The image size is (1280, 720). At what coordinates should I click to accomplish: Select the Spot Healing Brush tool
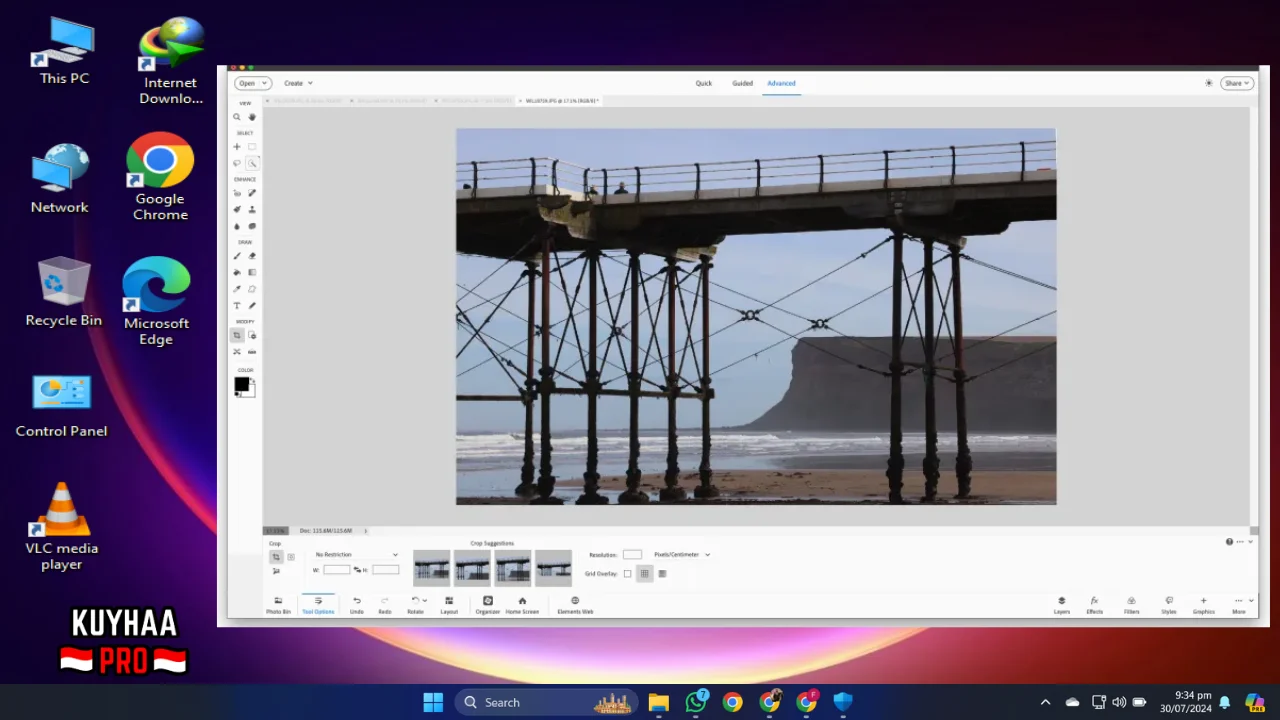[252, 193]
